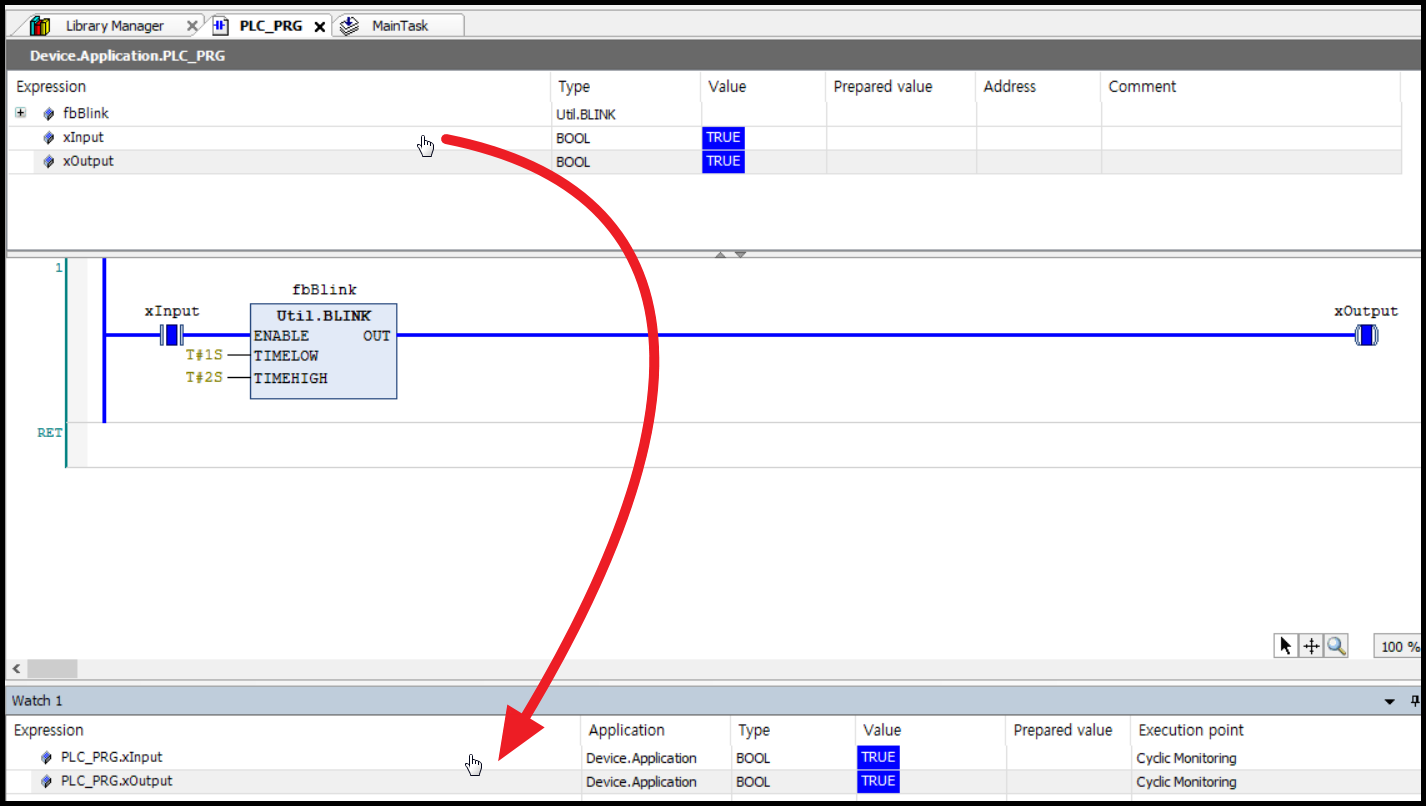Image resolution: width=1426 pixels, height=806 pixels.
Task: Click the MainTask tab icon
Action: (x=349, y=26)
